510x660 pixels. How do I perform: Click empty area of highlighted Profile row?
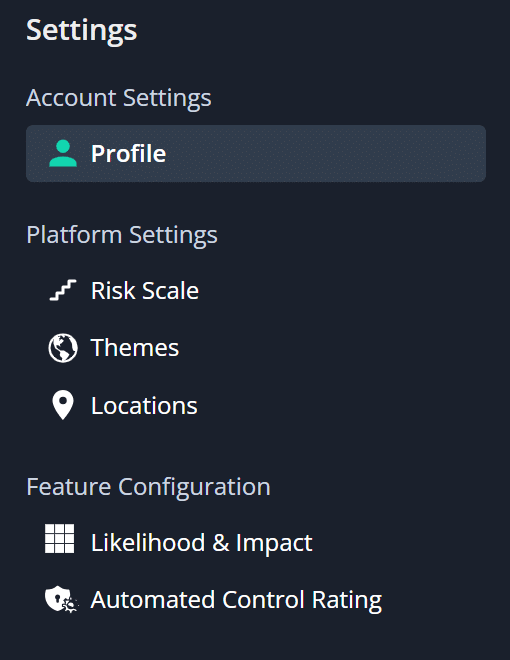326,154
